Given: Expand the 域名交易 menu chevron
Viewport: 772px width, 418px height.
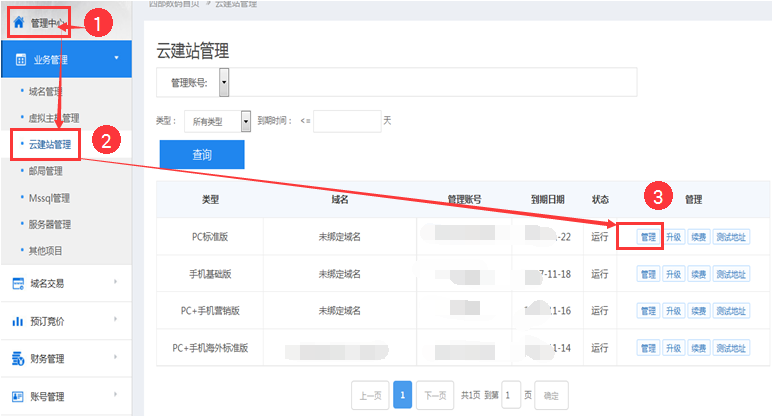Looking at the screenshot, I should pos(116,283).
